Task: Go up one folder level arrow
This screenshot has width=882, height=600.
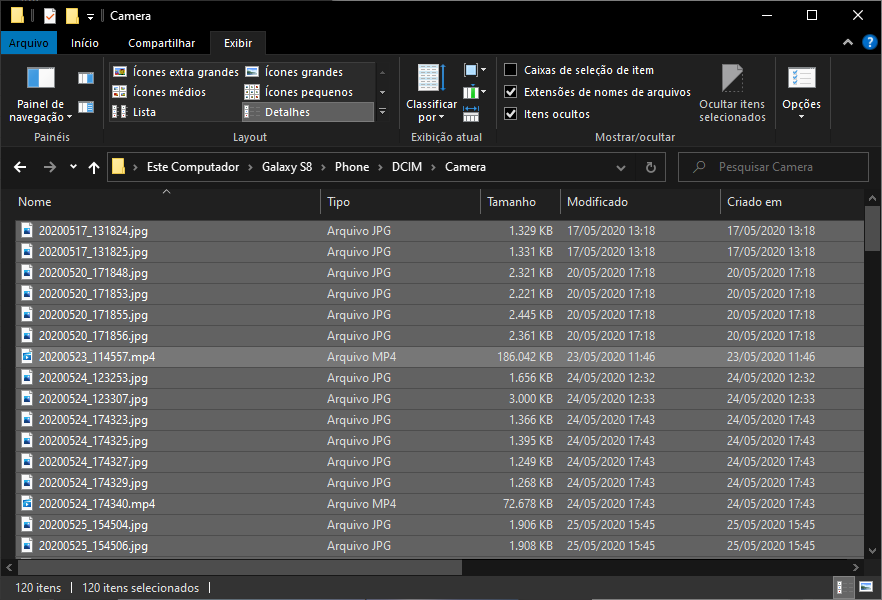Action: 94,167
